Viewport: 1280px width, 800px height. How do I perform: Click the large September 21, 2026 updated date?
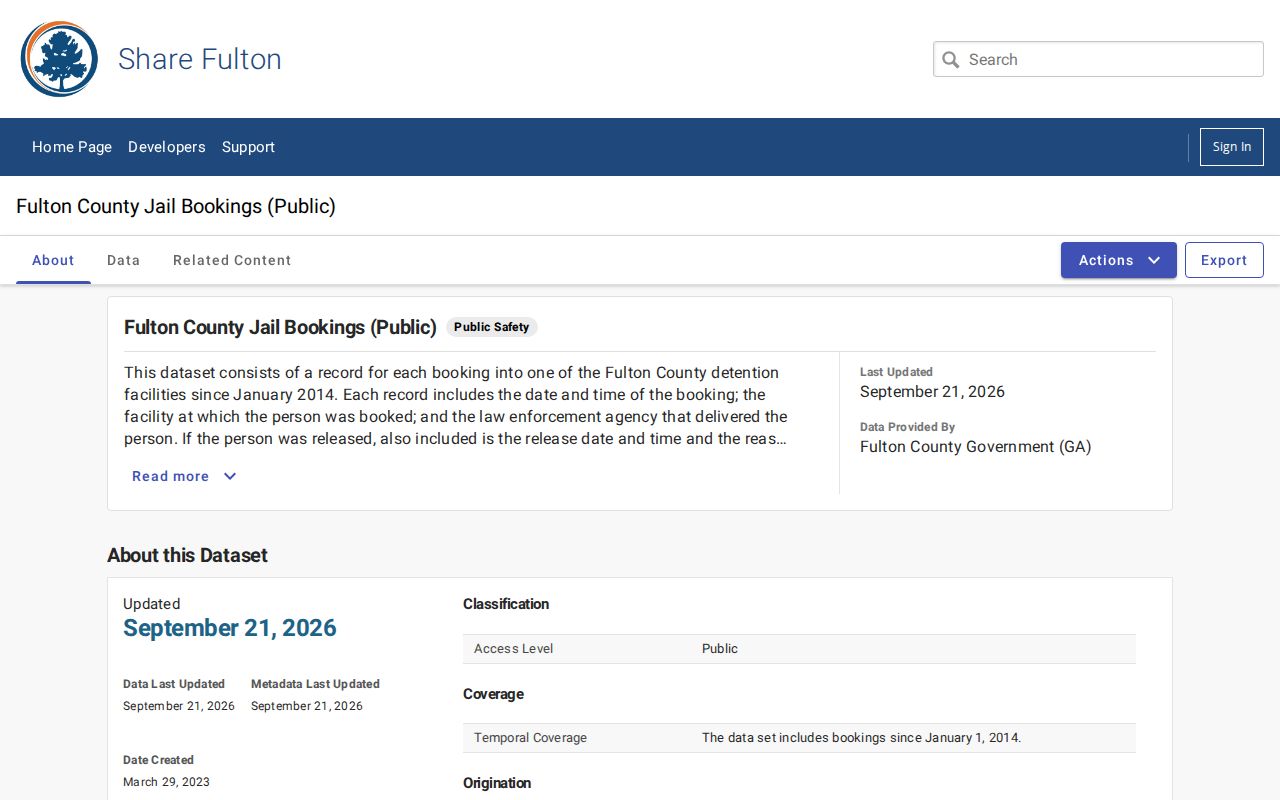point(230,628)
